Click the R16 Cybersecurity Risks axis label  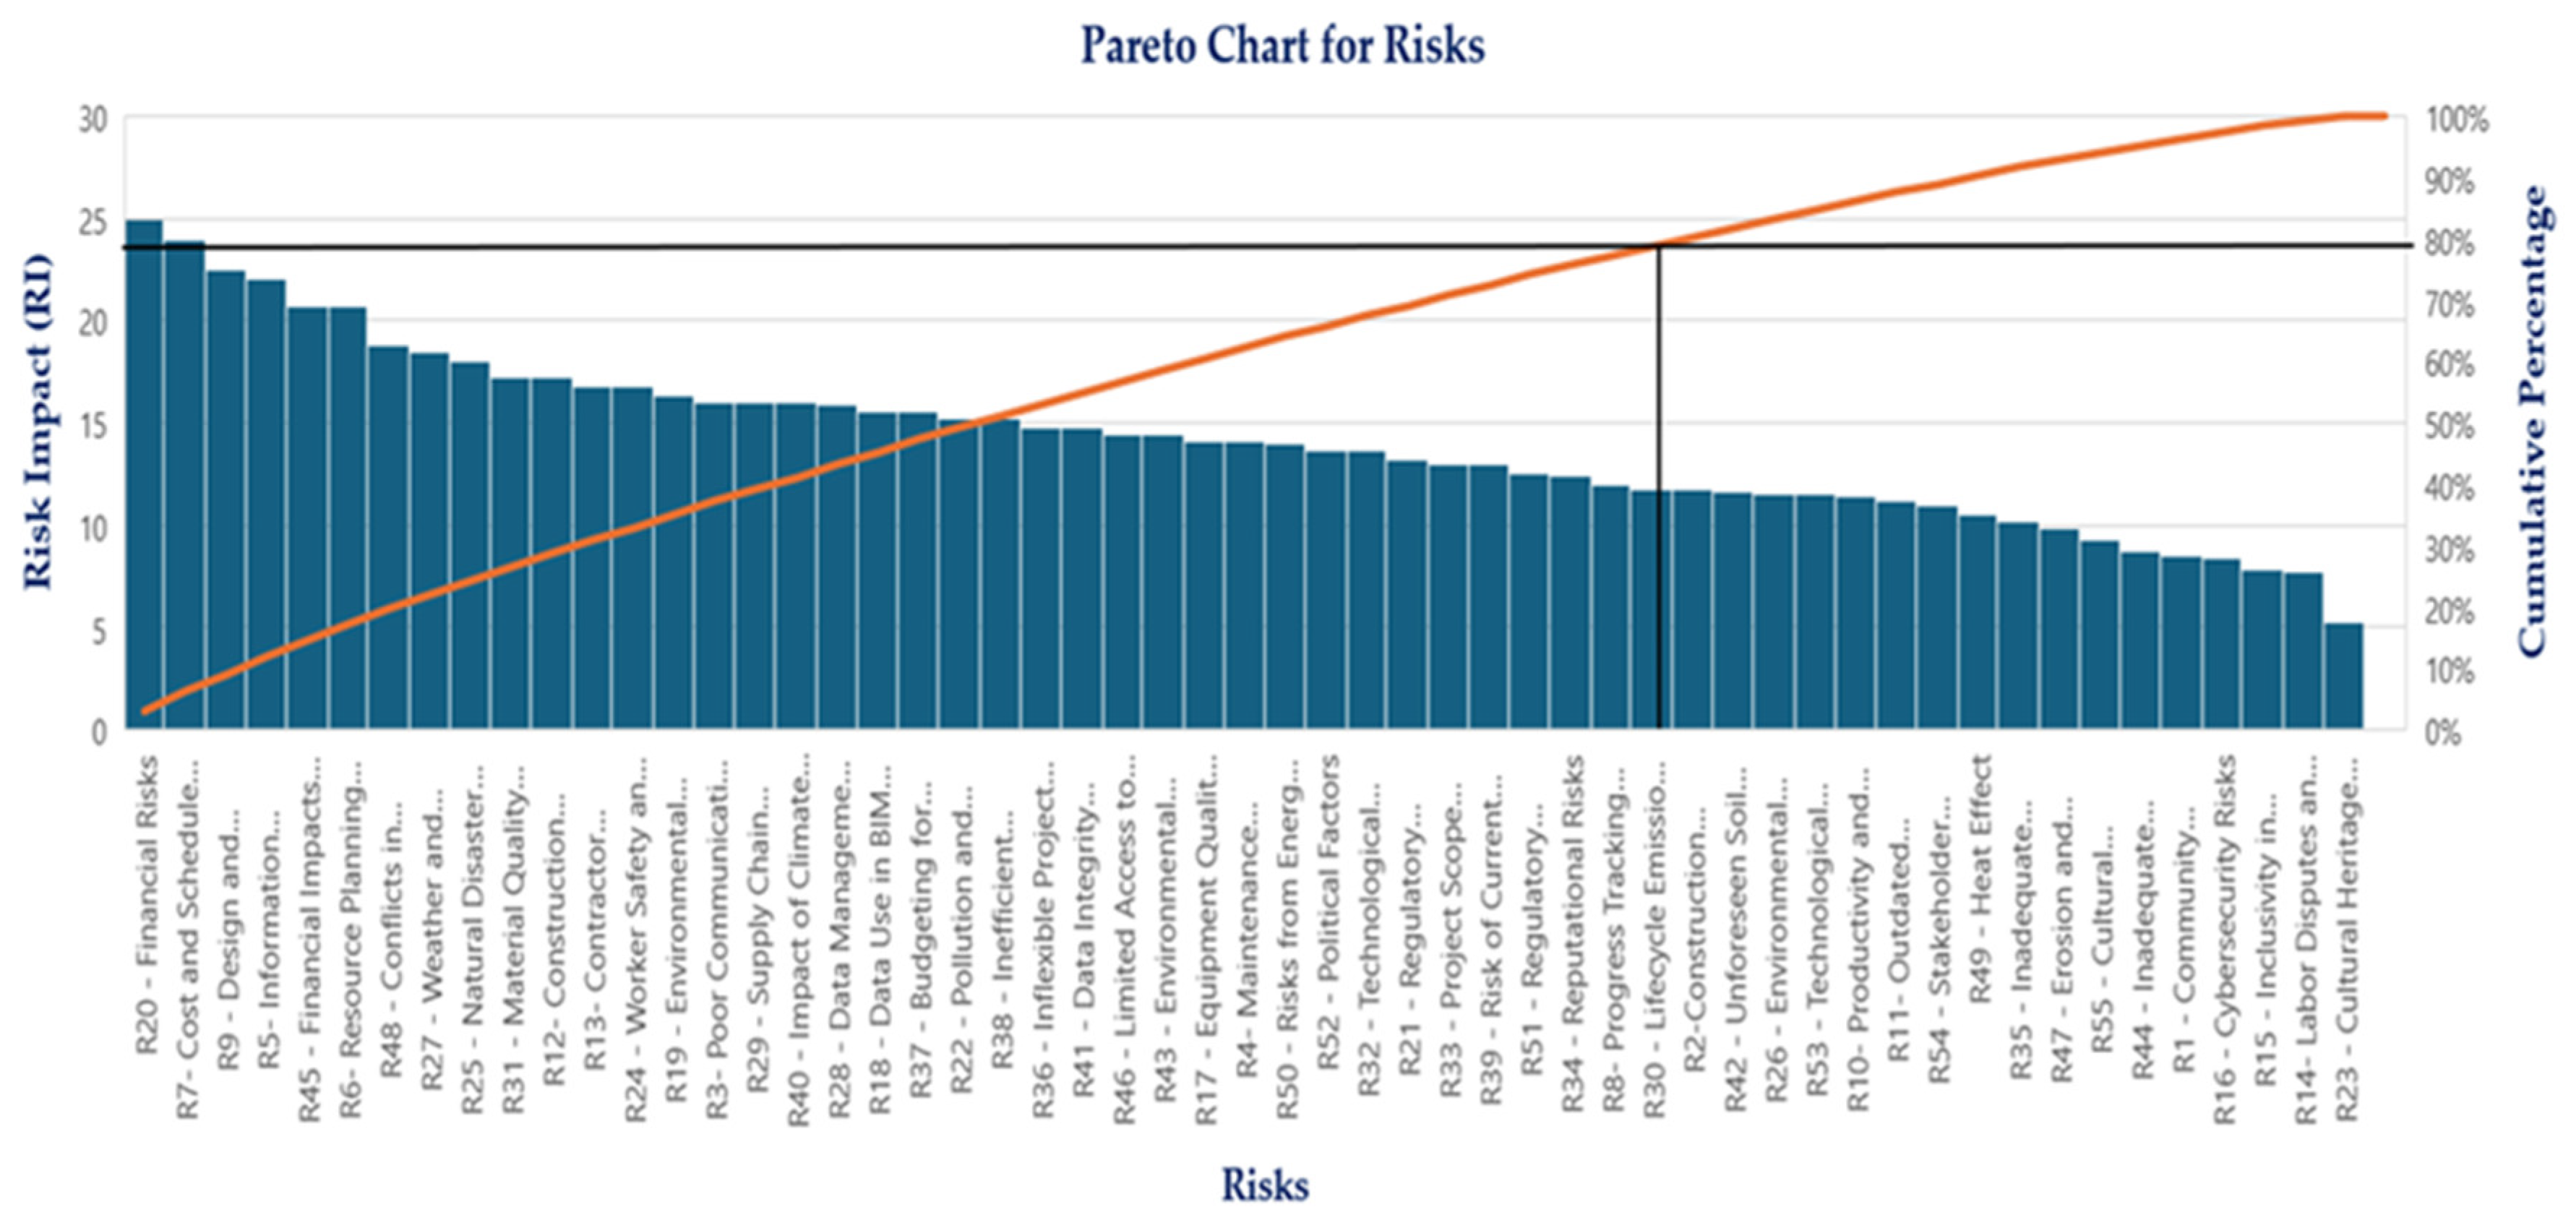2225,940
